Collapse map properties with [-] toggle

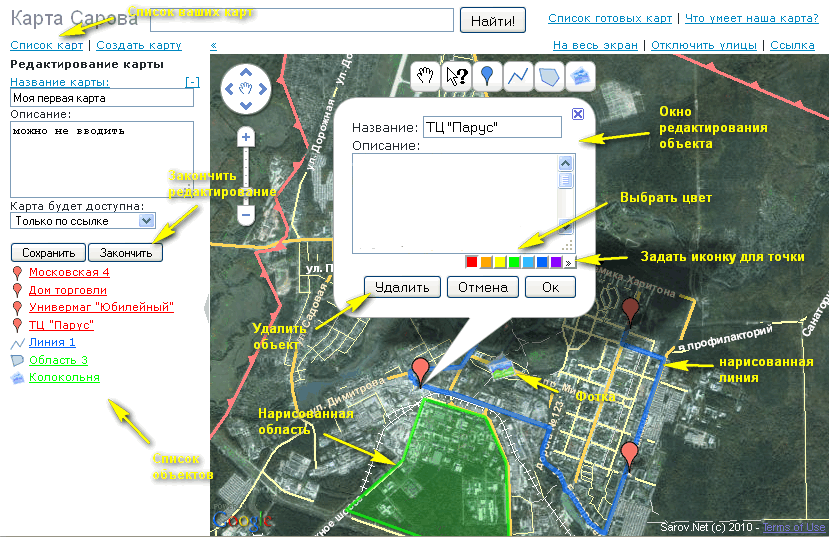point(192,82)
